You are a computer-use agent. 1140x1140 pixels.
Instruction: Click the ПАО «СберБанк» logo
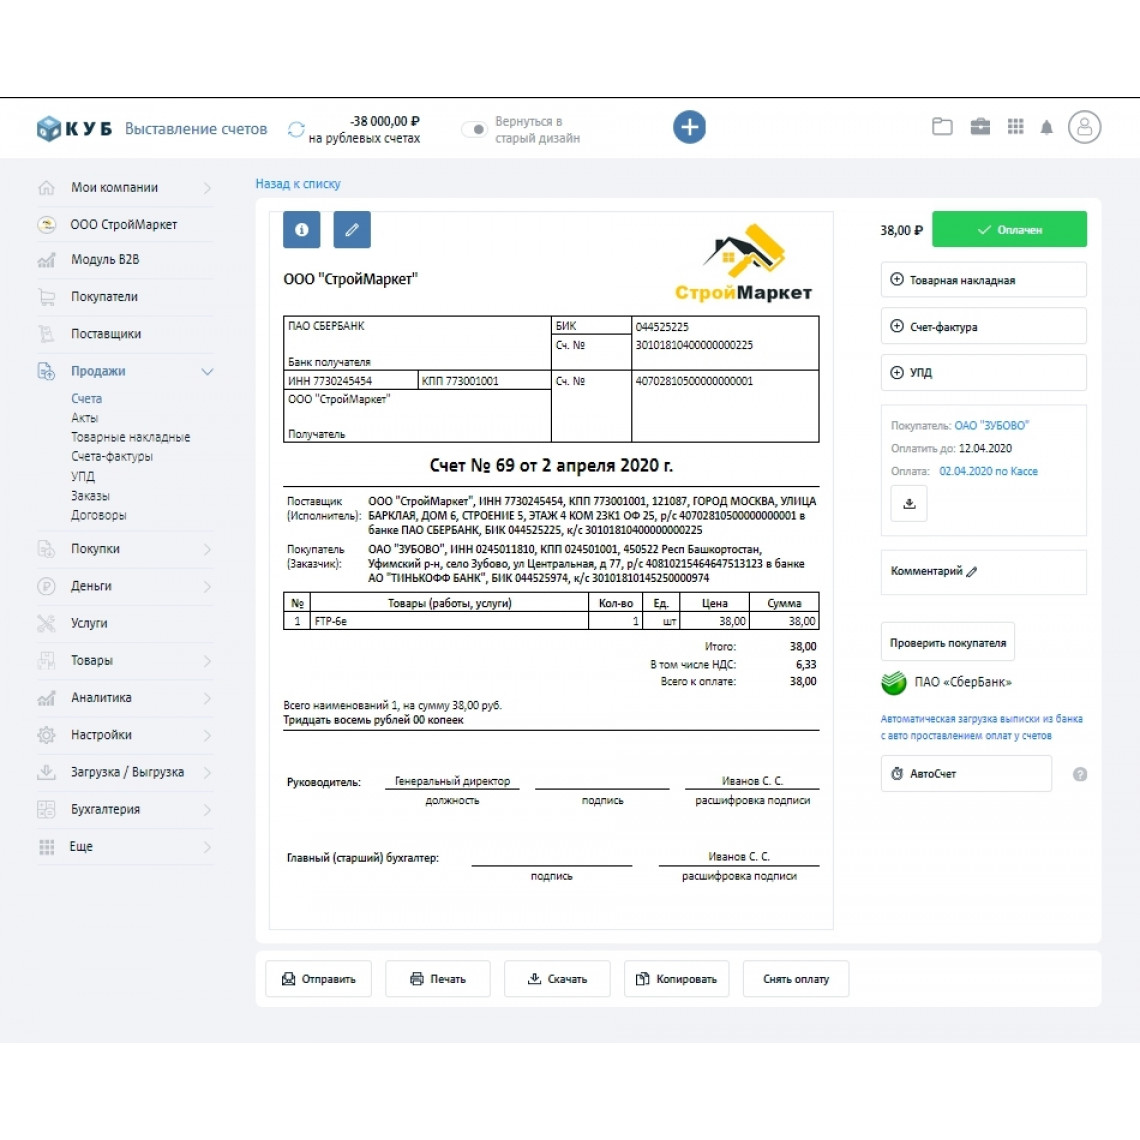tap(894, 682)
